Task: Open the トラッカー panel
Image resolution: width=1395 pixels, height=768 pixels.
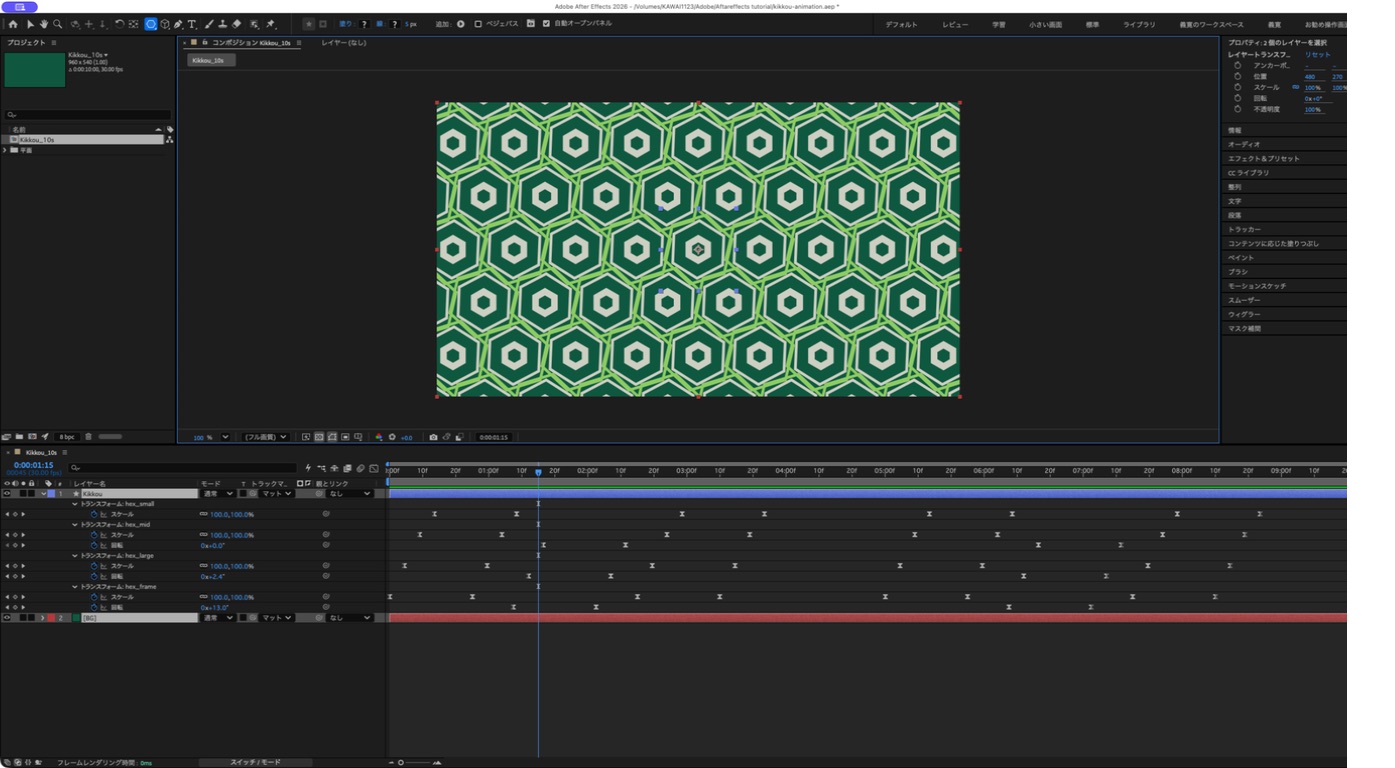Action: click(x=1245, y=229)
